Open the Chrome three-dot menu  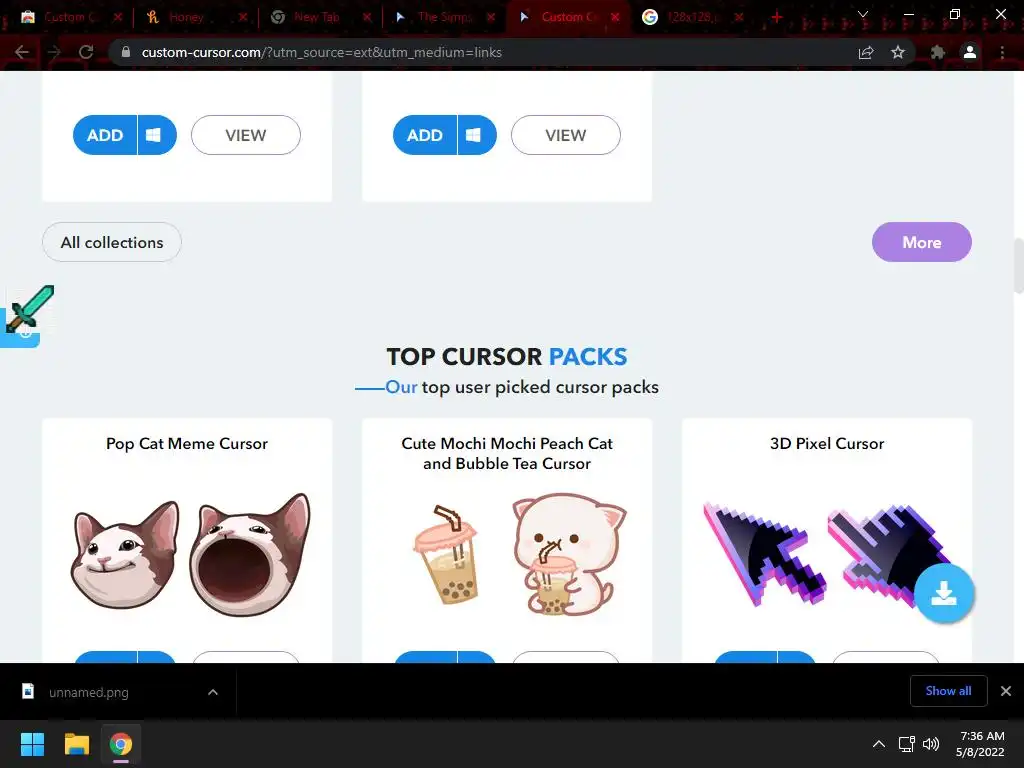(x=1002, y=52)
